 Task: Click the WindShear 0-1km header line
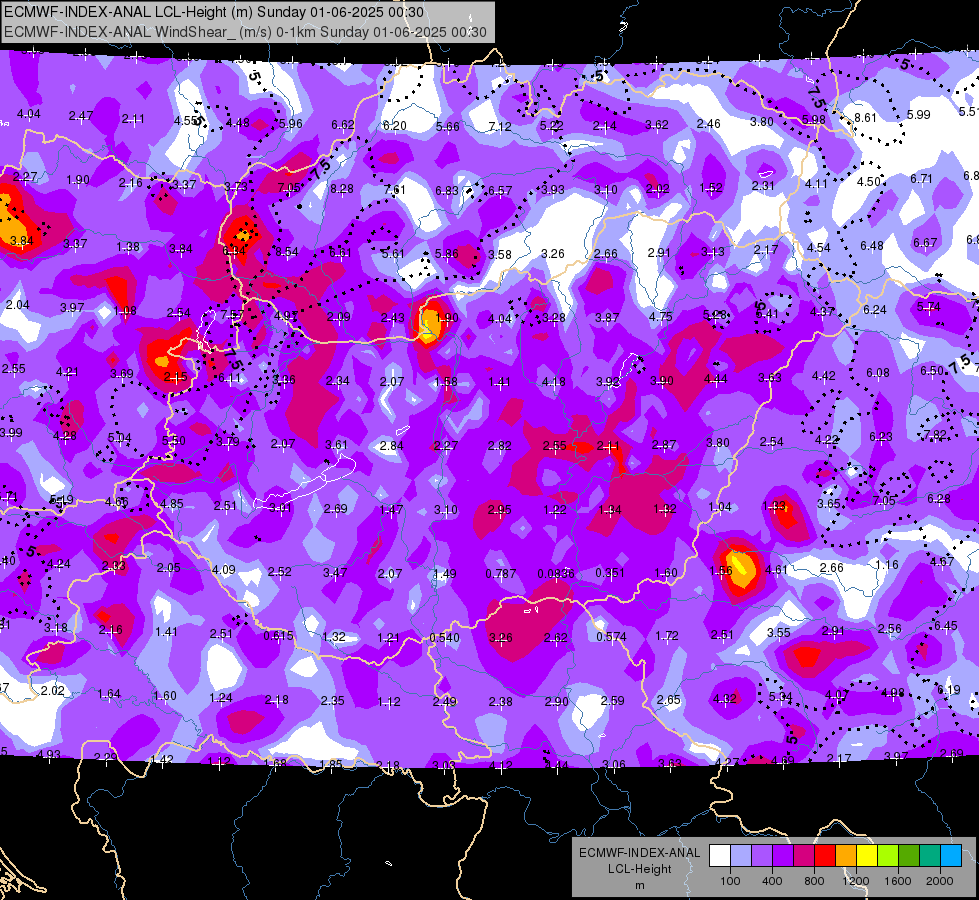(x=245, y=32)
